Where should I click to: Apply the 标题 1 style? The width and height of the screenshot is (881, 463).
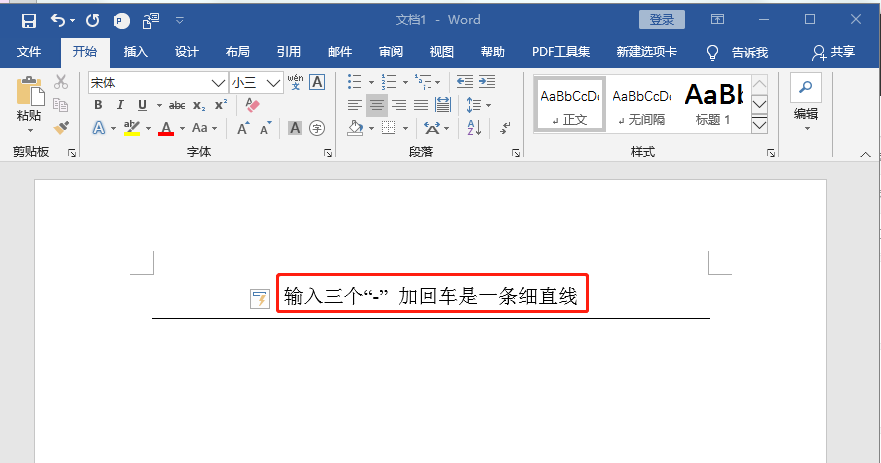pos(714,105)
